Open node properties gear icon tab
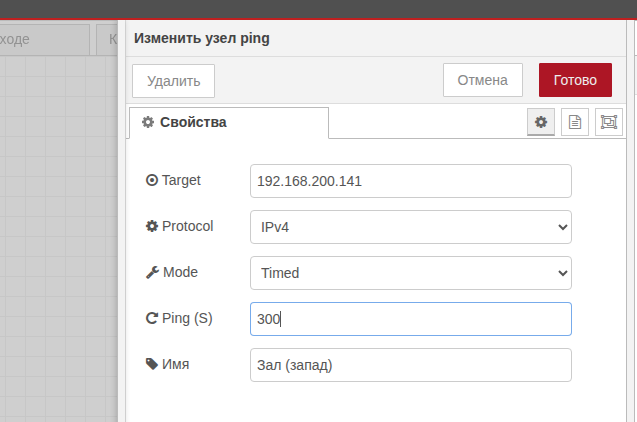 (541, 122)
